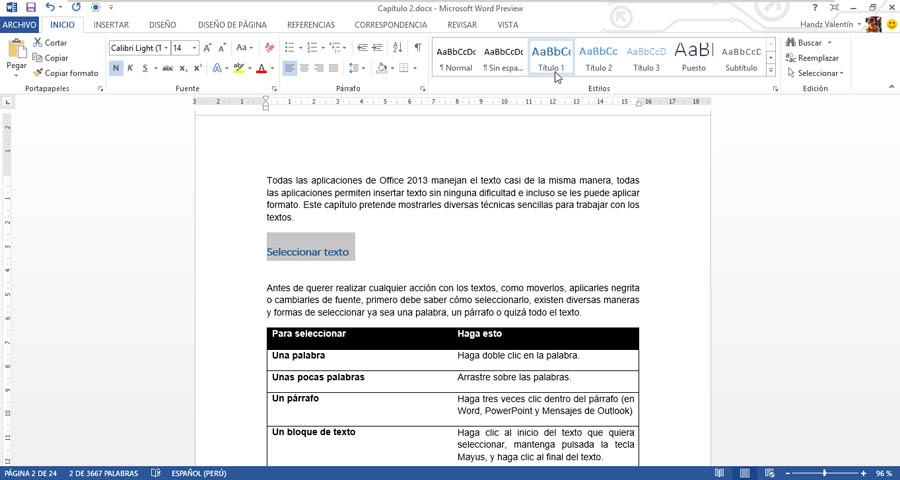Show paragraph marks with pilcrow icon
Screen dimensions: 900x480
pos(418,48)
